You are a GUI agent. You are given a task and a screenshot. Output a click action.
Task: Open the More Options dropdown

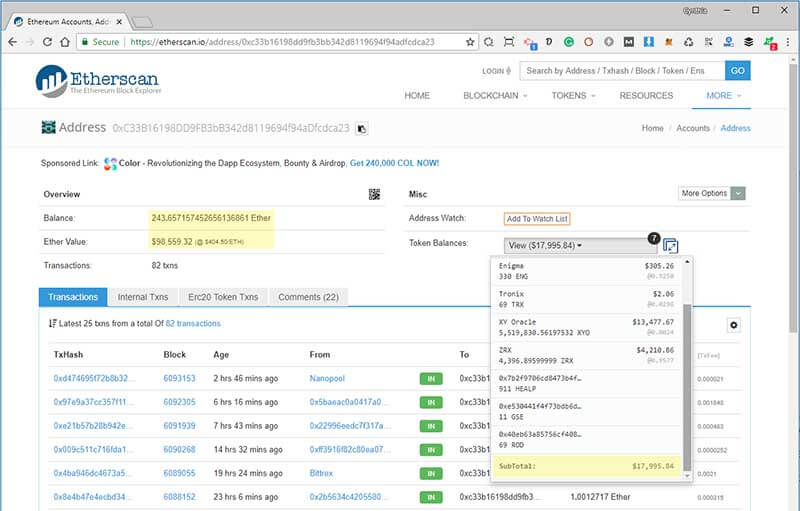712,193
